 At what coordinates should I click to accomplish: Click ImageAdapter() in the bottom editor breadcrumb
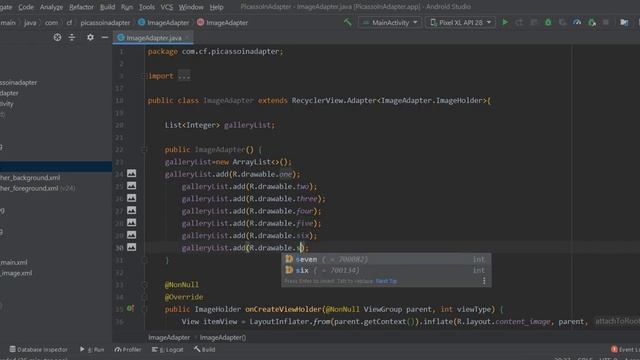[x=223, y=337]
